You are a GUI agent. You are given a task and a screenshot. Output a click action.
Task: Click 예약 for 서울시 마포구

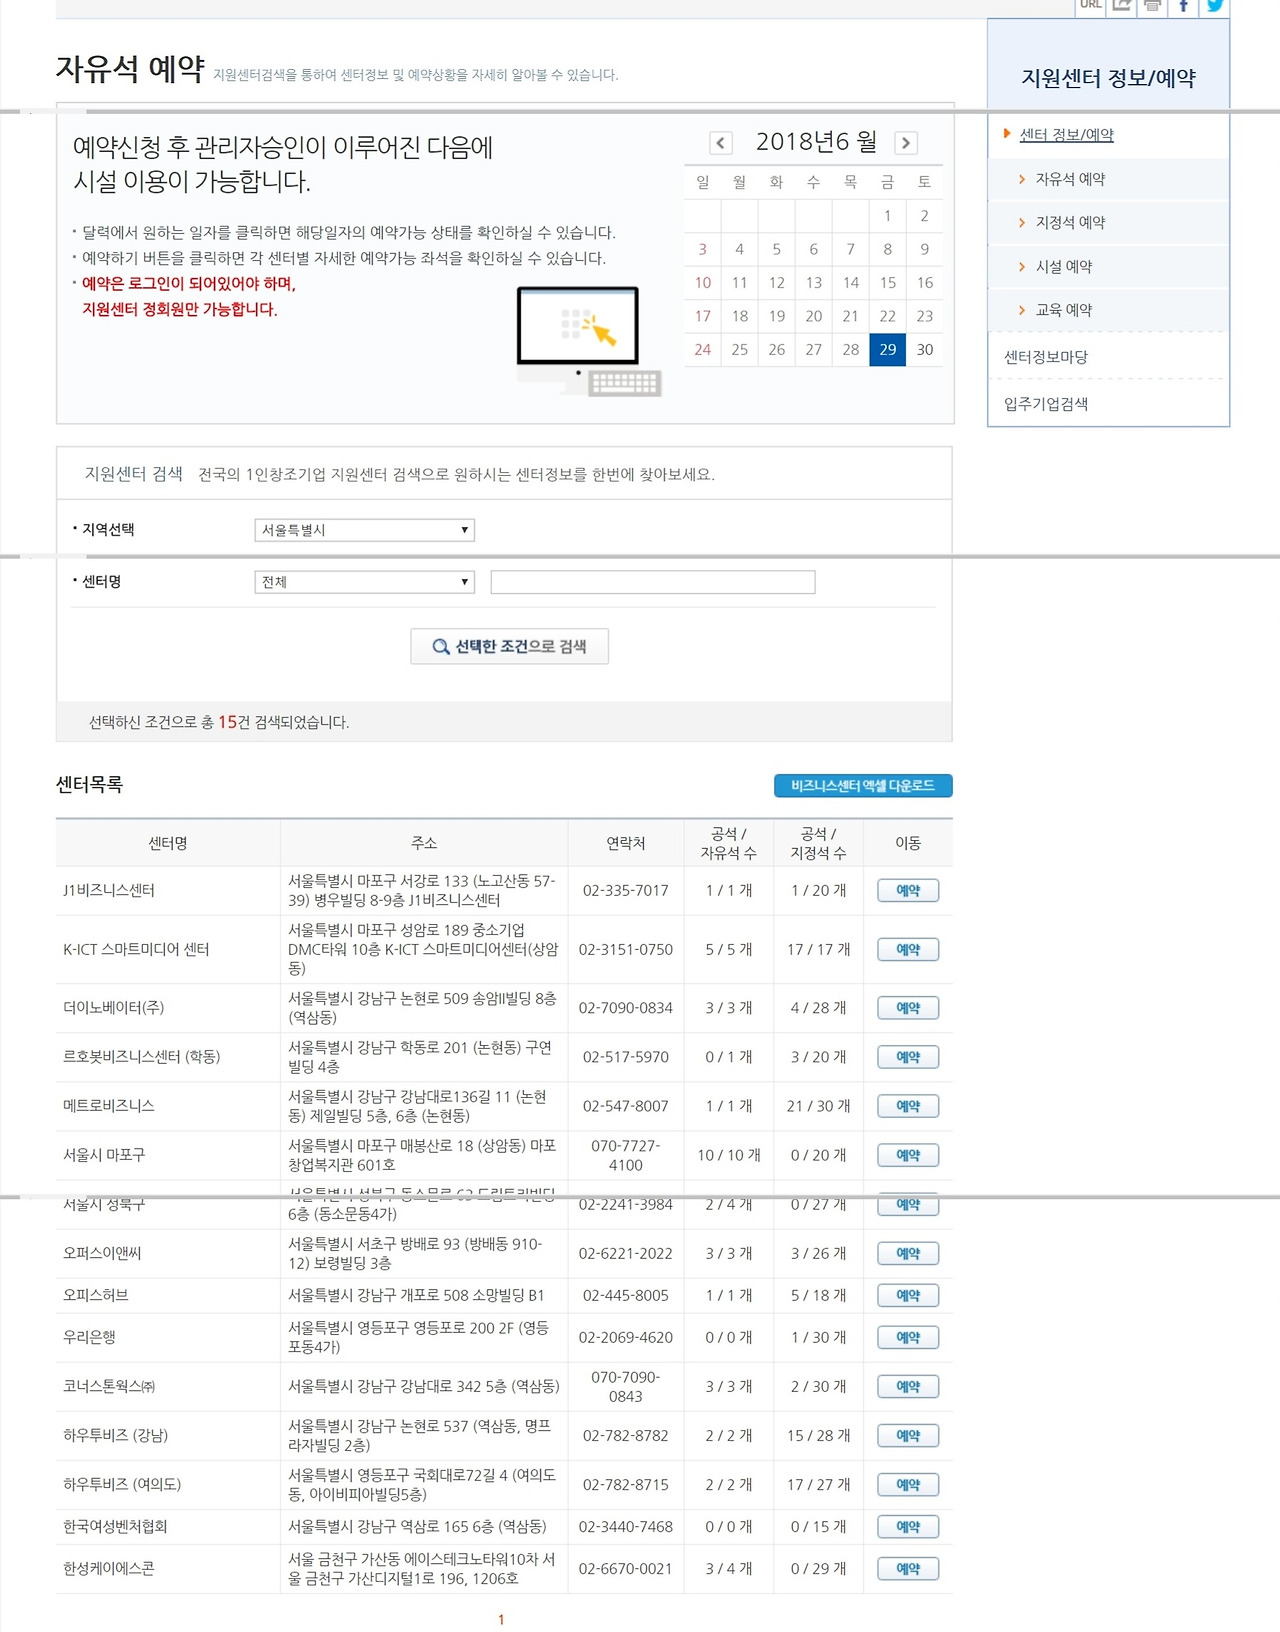(x=908, y=1155)
